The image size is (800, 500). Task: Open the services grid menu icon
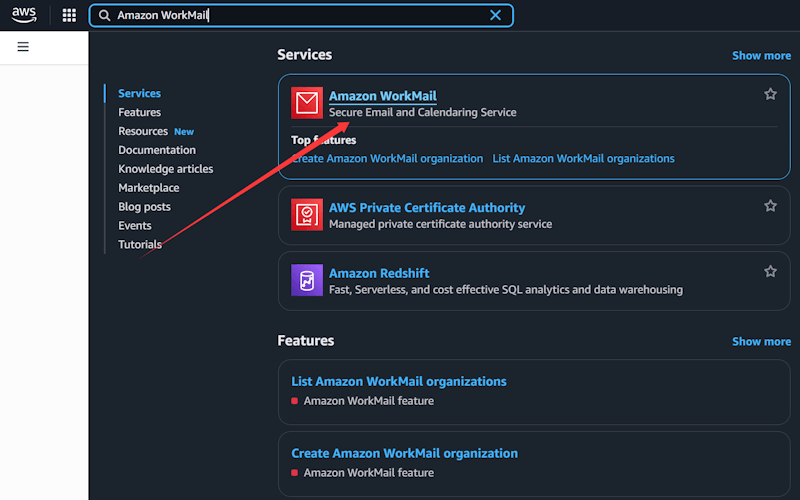point(69,15)
